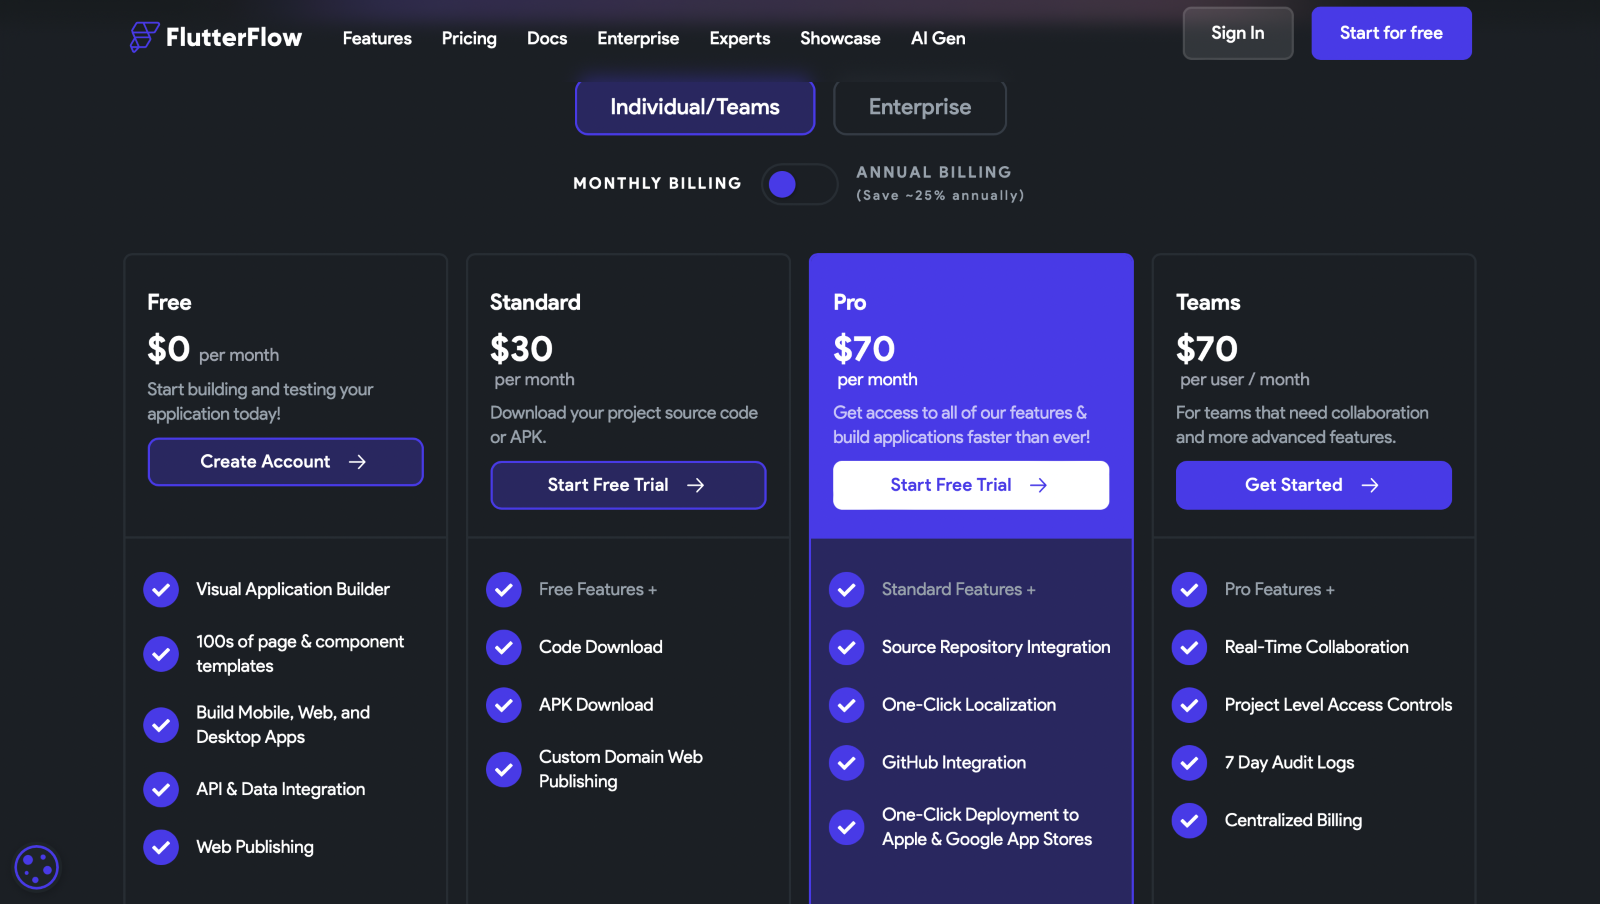The height and width of the screenshot is (904, 1600).
Task: Click checkmark icon beside Code Download
Action: pos(504,647)
